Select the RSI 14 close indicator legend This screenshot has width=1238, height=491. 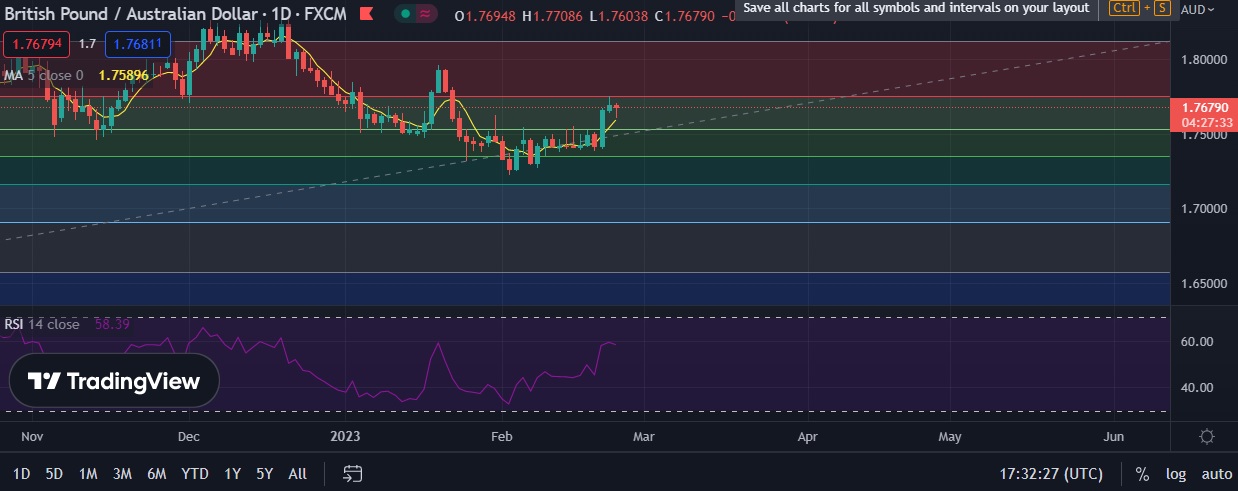[41, 324]
